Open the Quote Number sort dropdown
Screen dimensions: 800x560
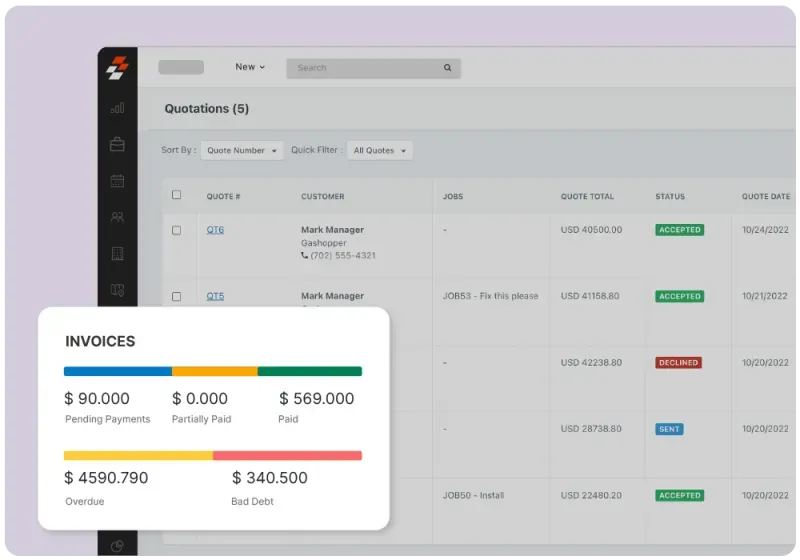pos(241,151)
